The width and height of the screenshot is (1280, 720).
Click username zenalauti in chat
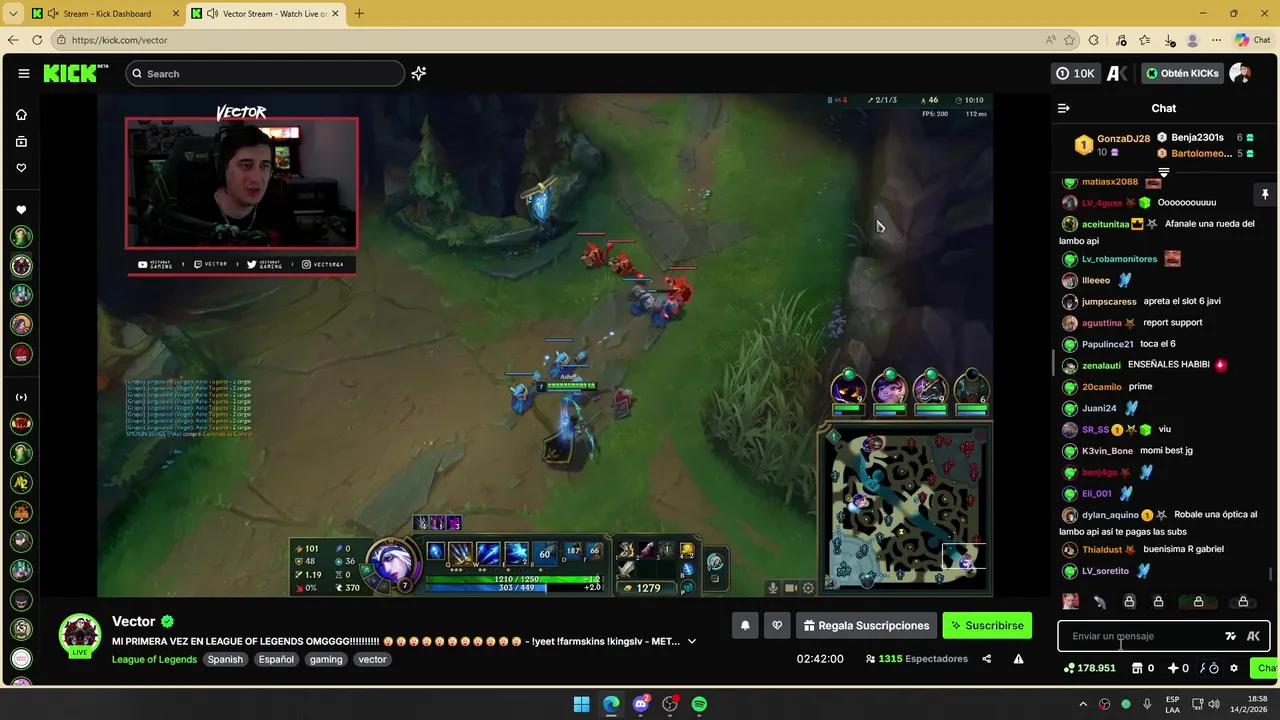tap(1101, 365)
